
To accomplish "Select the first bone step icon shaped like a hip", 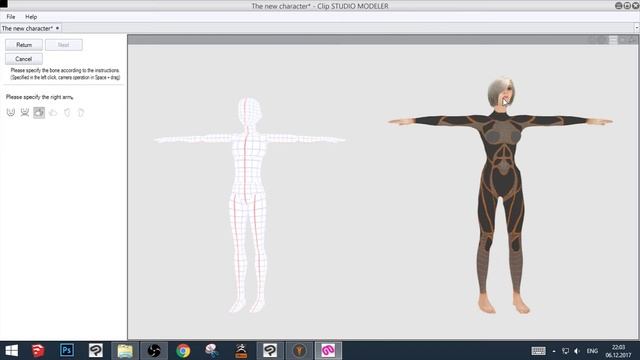I will coord(11,112).
